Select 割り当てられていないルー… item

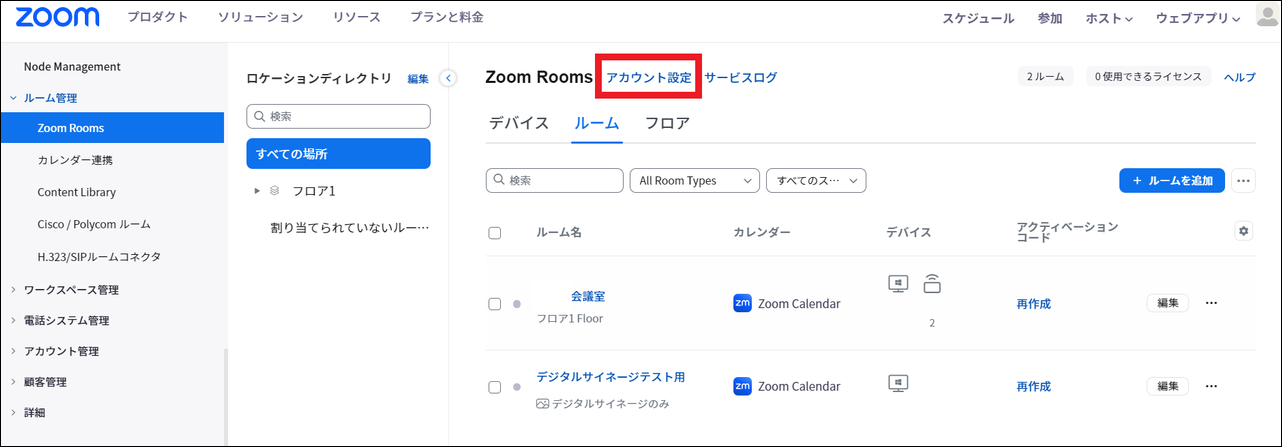(349, 227)
